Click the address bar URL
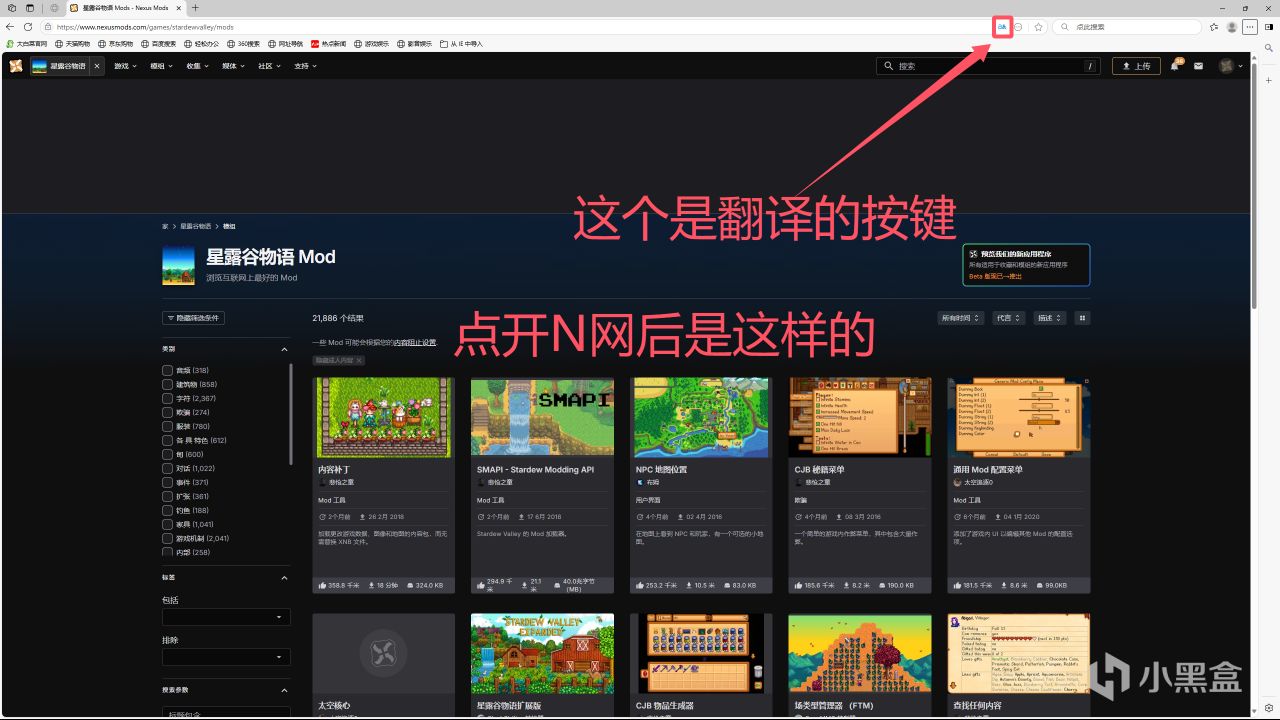 tap(145, 27)
